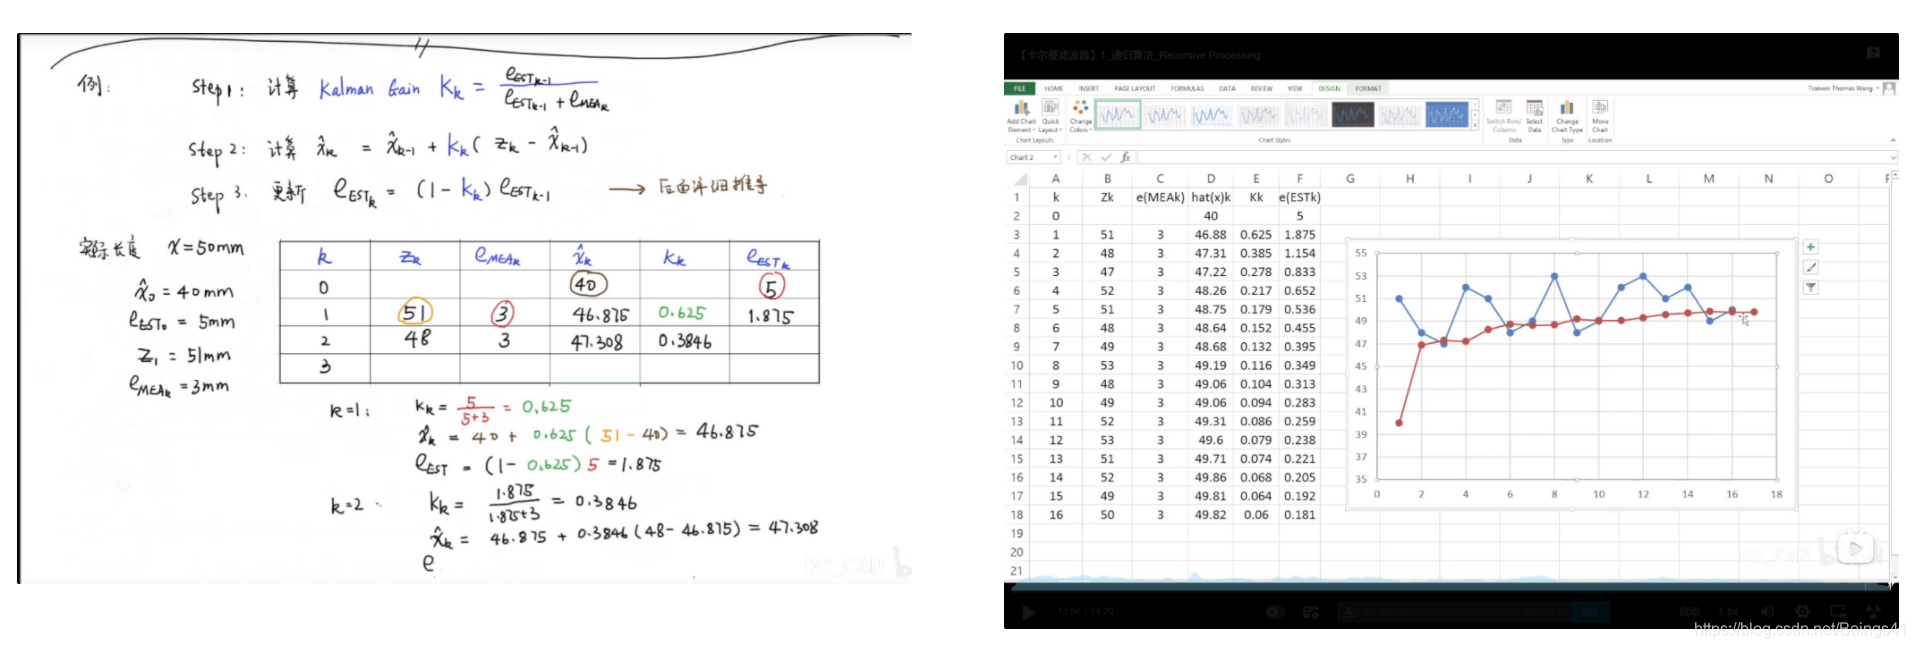
Task: Click the insert function fx icon
Action: (x=1125, y=157)
